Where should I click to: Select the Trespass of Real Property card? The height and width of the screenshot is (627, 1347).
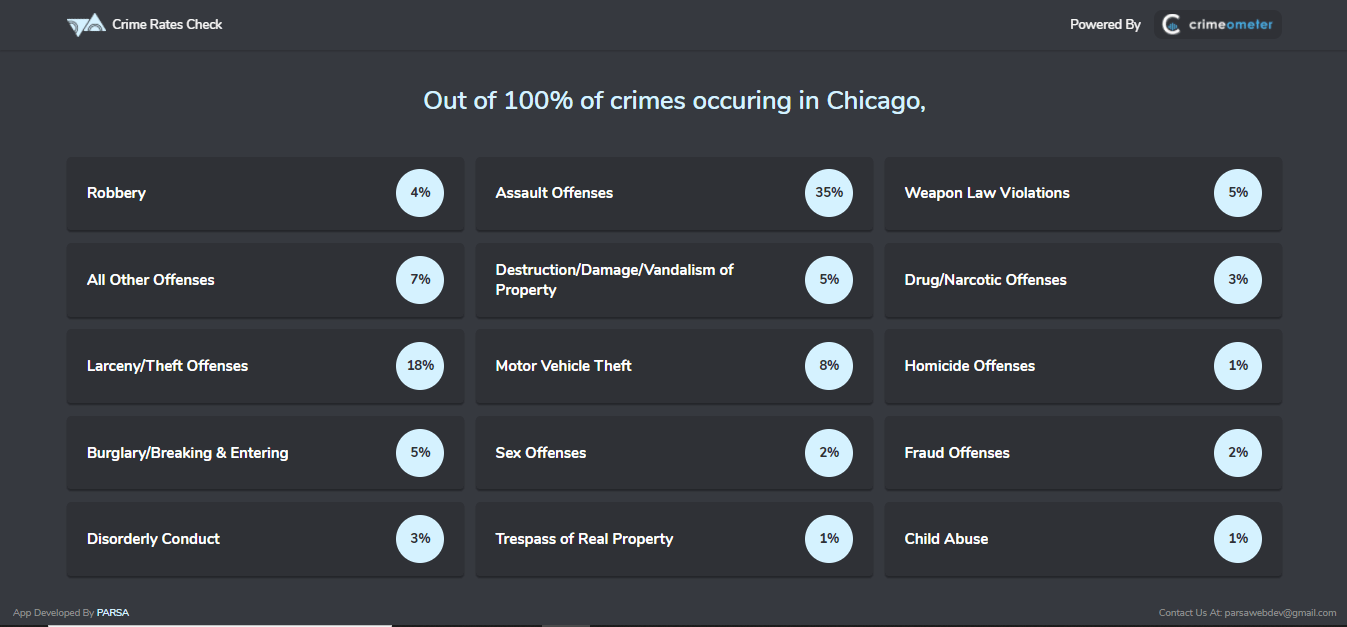click(674, 539)
